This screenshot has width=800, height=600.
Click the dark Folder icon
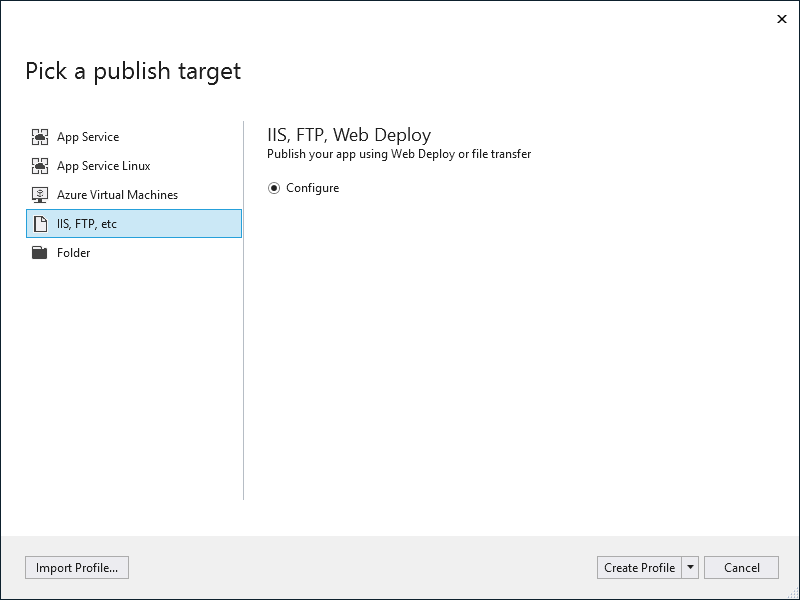click(40, 253)
